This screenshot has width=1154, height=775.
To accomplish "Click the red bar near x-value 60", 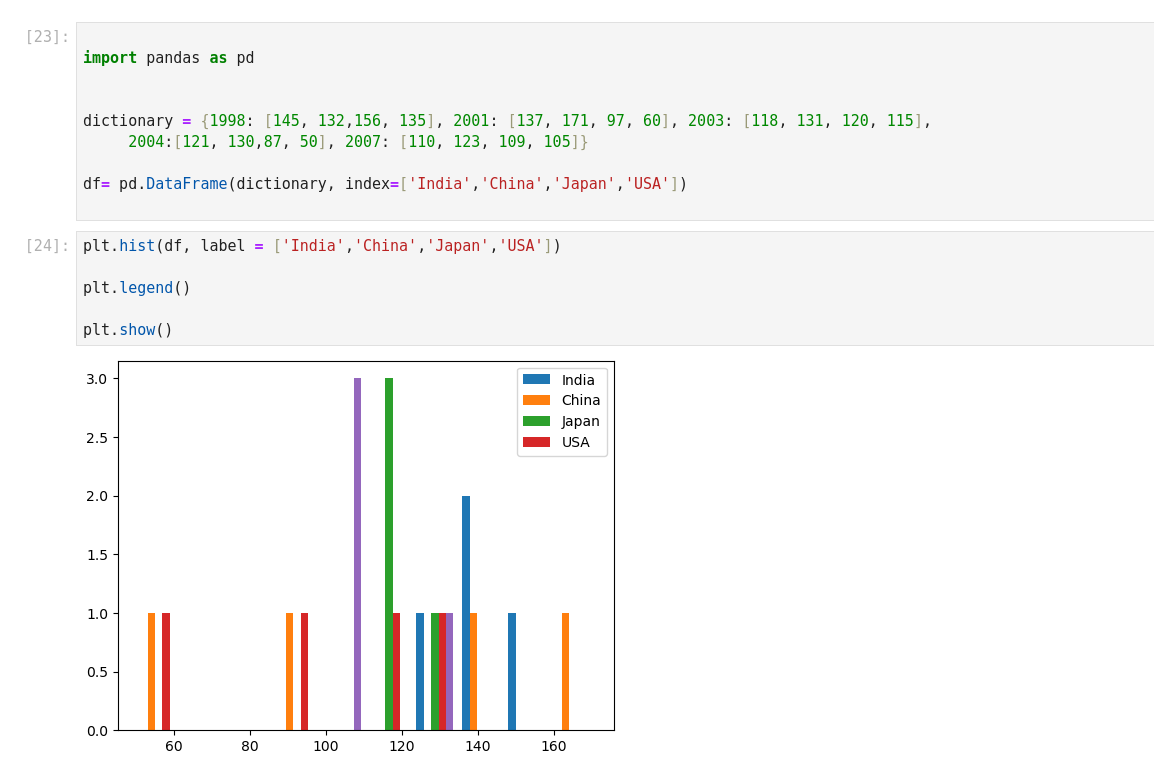I will (166, 671).
